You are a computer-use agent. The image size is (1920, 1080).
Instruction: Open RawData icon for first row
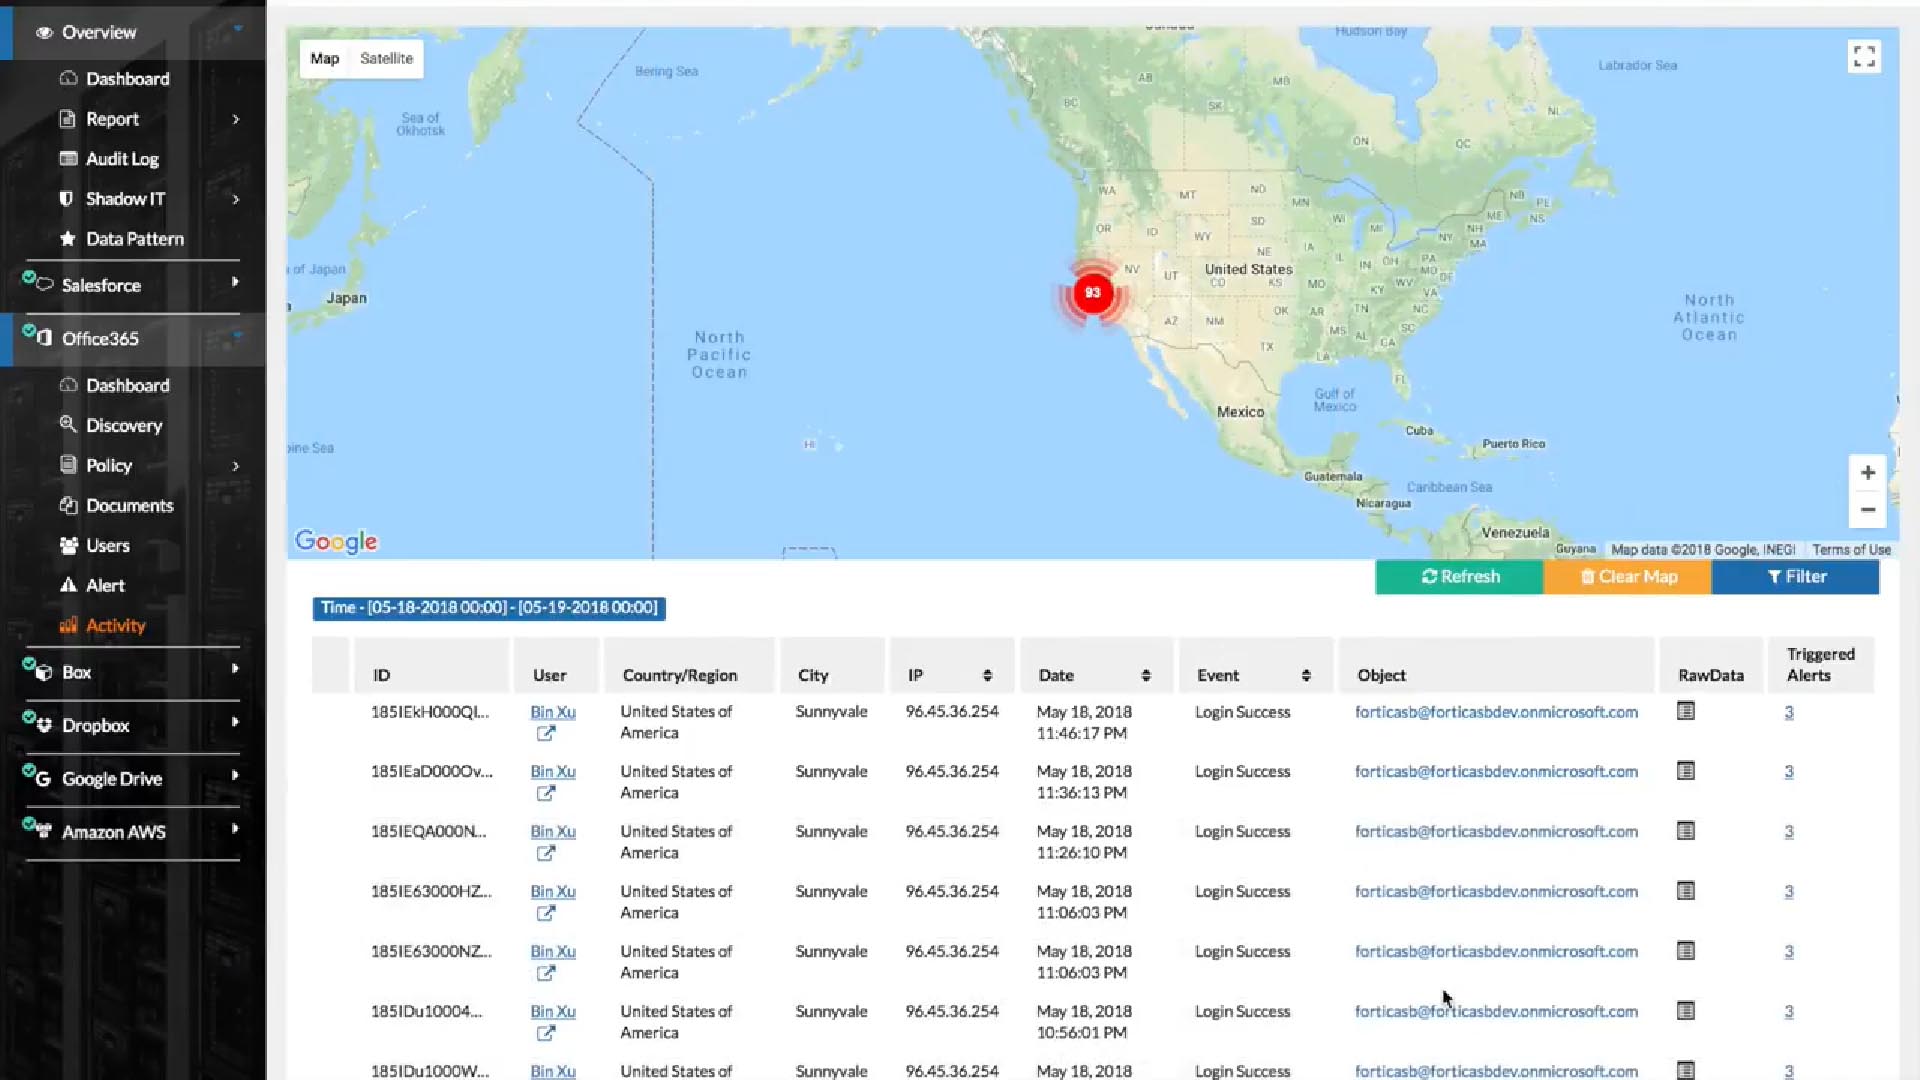1686,711
